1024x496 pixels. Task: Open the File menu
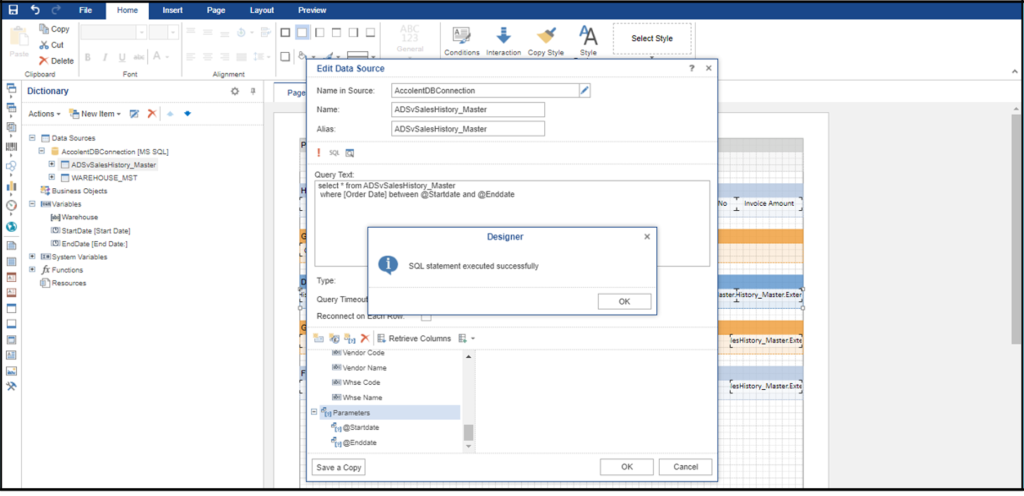(86, 10)
